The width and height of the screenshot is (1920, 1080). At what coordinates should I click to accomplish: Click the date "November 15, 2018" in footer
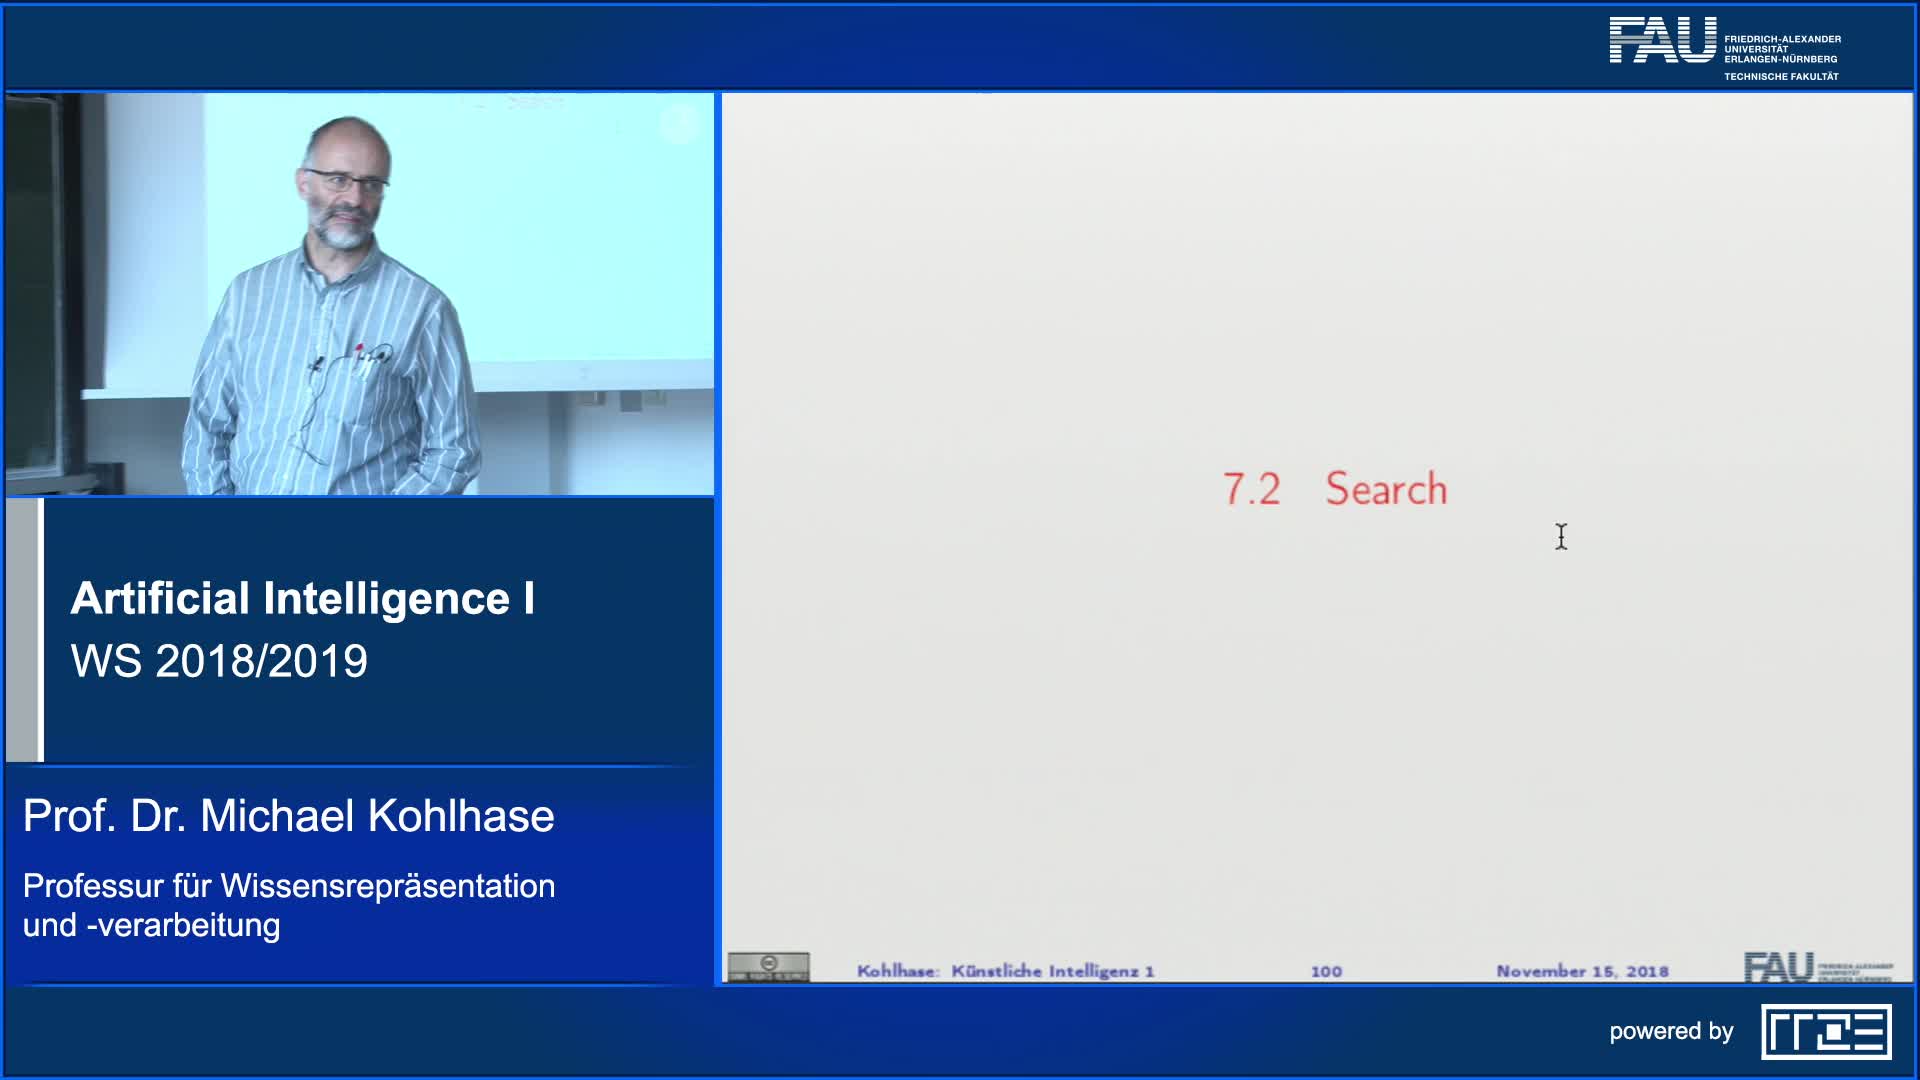[1582, 971]
